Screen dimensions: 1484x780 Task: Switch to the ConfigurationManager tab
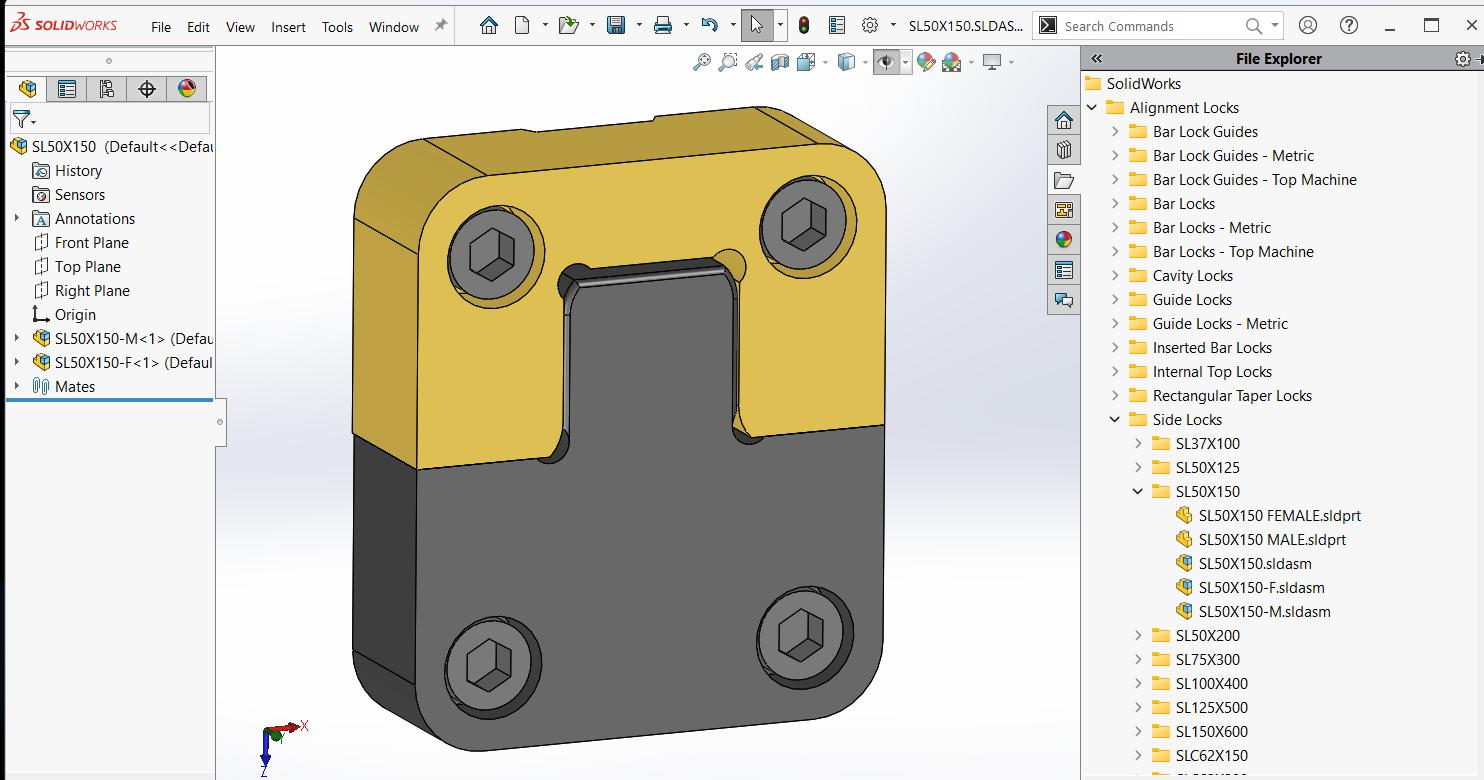[107, 89]
